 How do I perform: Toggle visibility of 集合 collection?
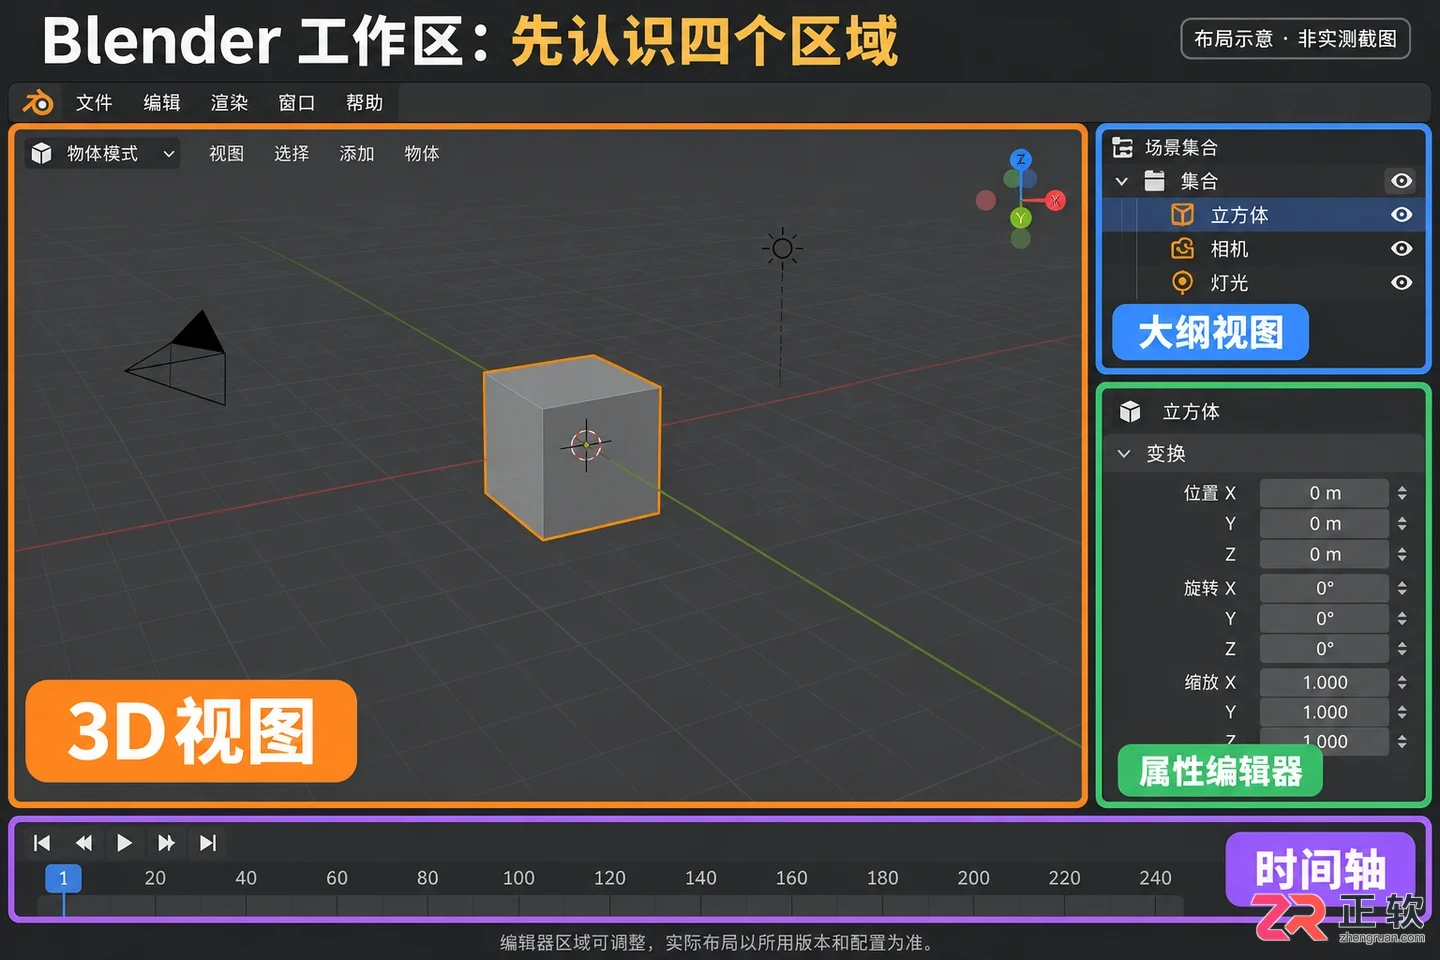coord(1401,181)
